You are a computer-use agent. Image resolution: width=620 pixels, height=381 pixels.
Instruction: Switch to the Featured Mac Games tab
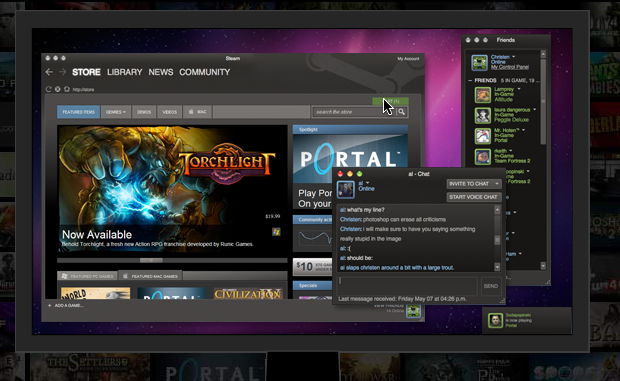(151, 276)
